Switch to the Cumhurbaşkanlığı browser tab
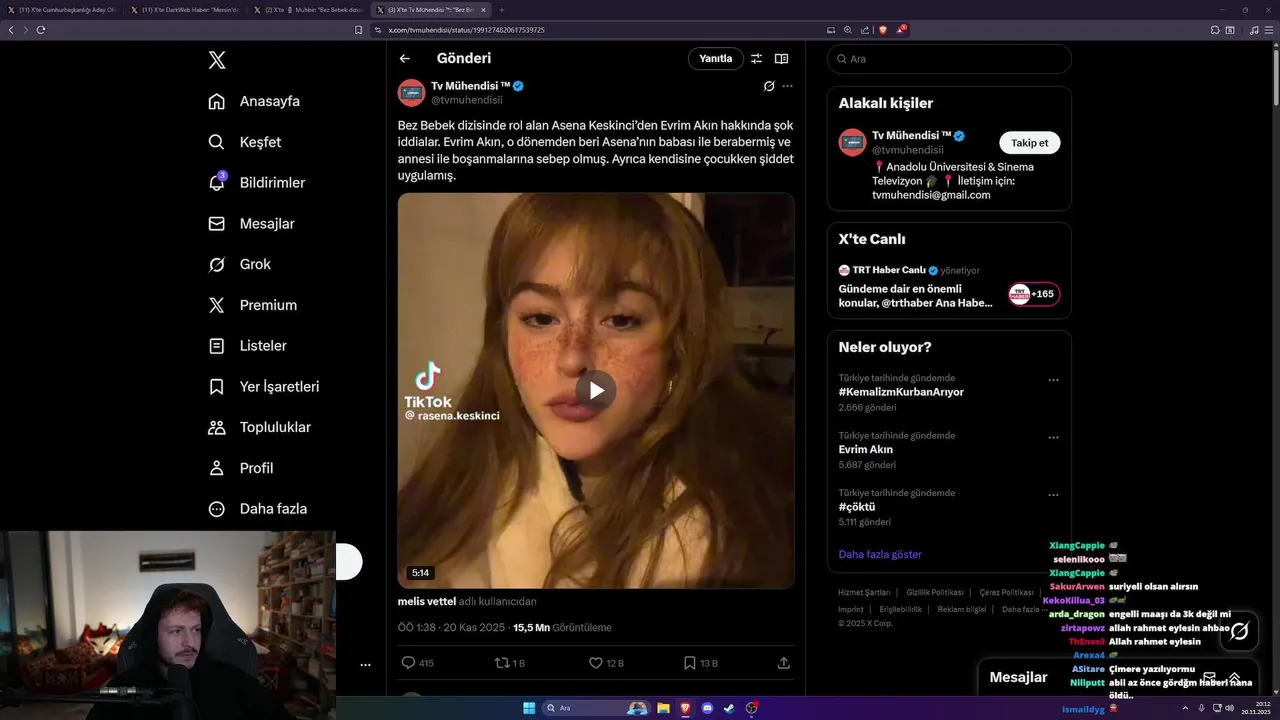The height and width of the screenshot is (720, 1280). pyautogui.click(x=61, y=9)
